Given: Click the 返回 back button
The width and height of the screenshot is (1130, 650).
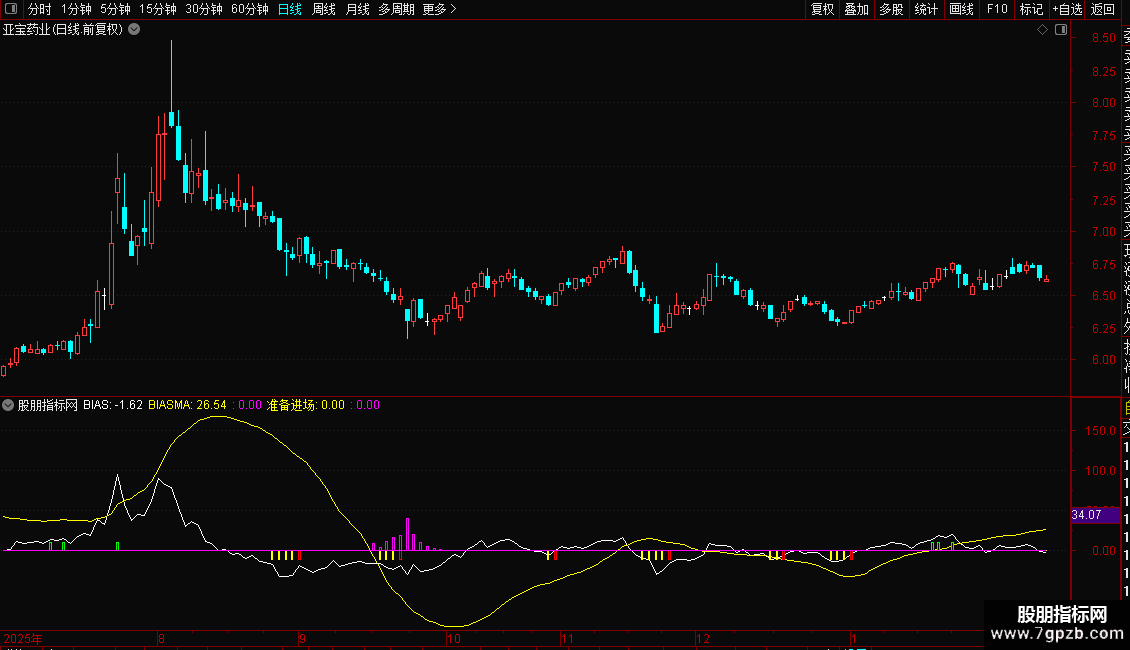Looking at the screenshot, I should pyautogui.click(x=1103, y=9).
